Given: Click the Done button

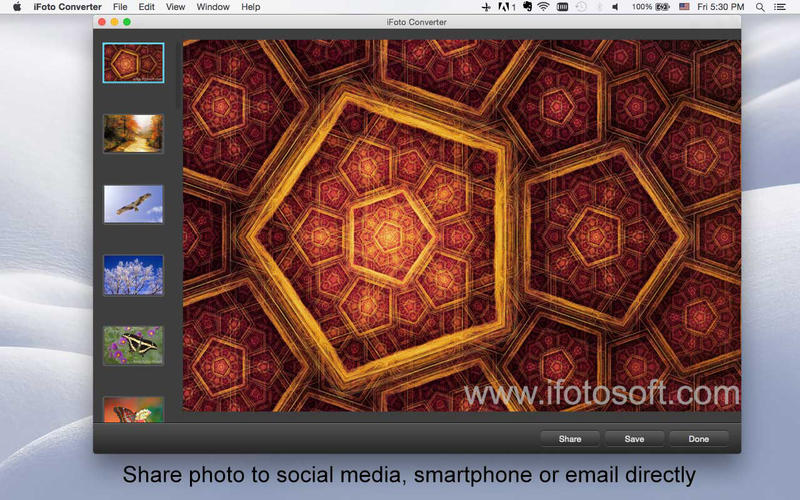Looking at the screenshot, I should point(698,439).
